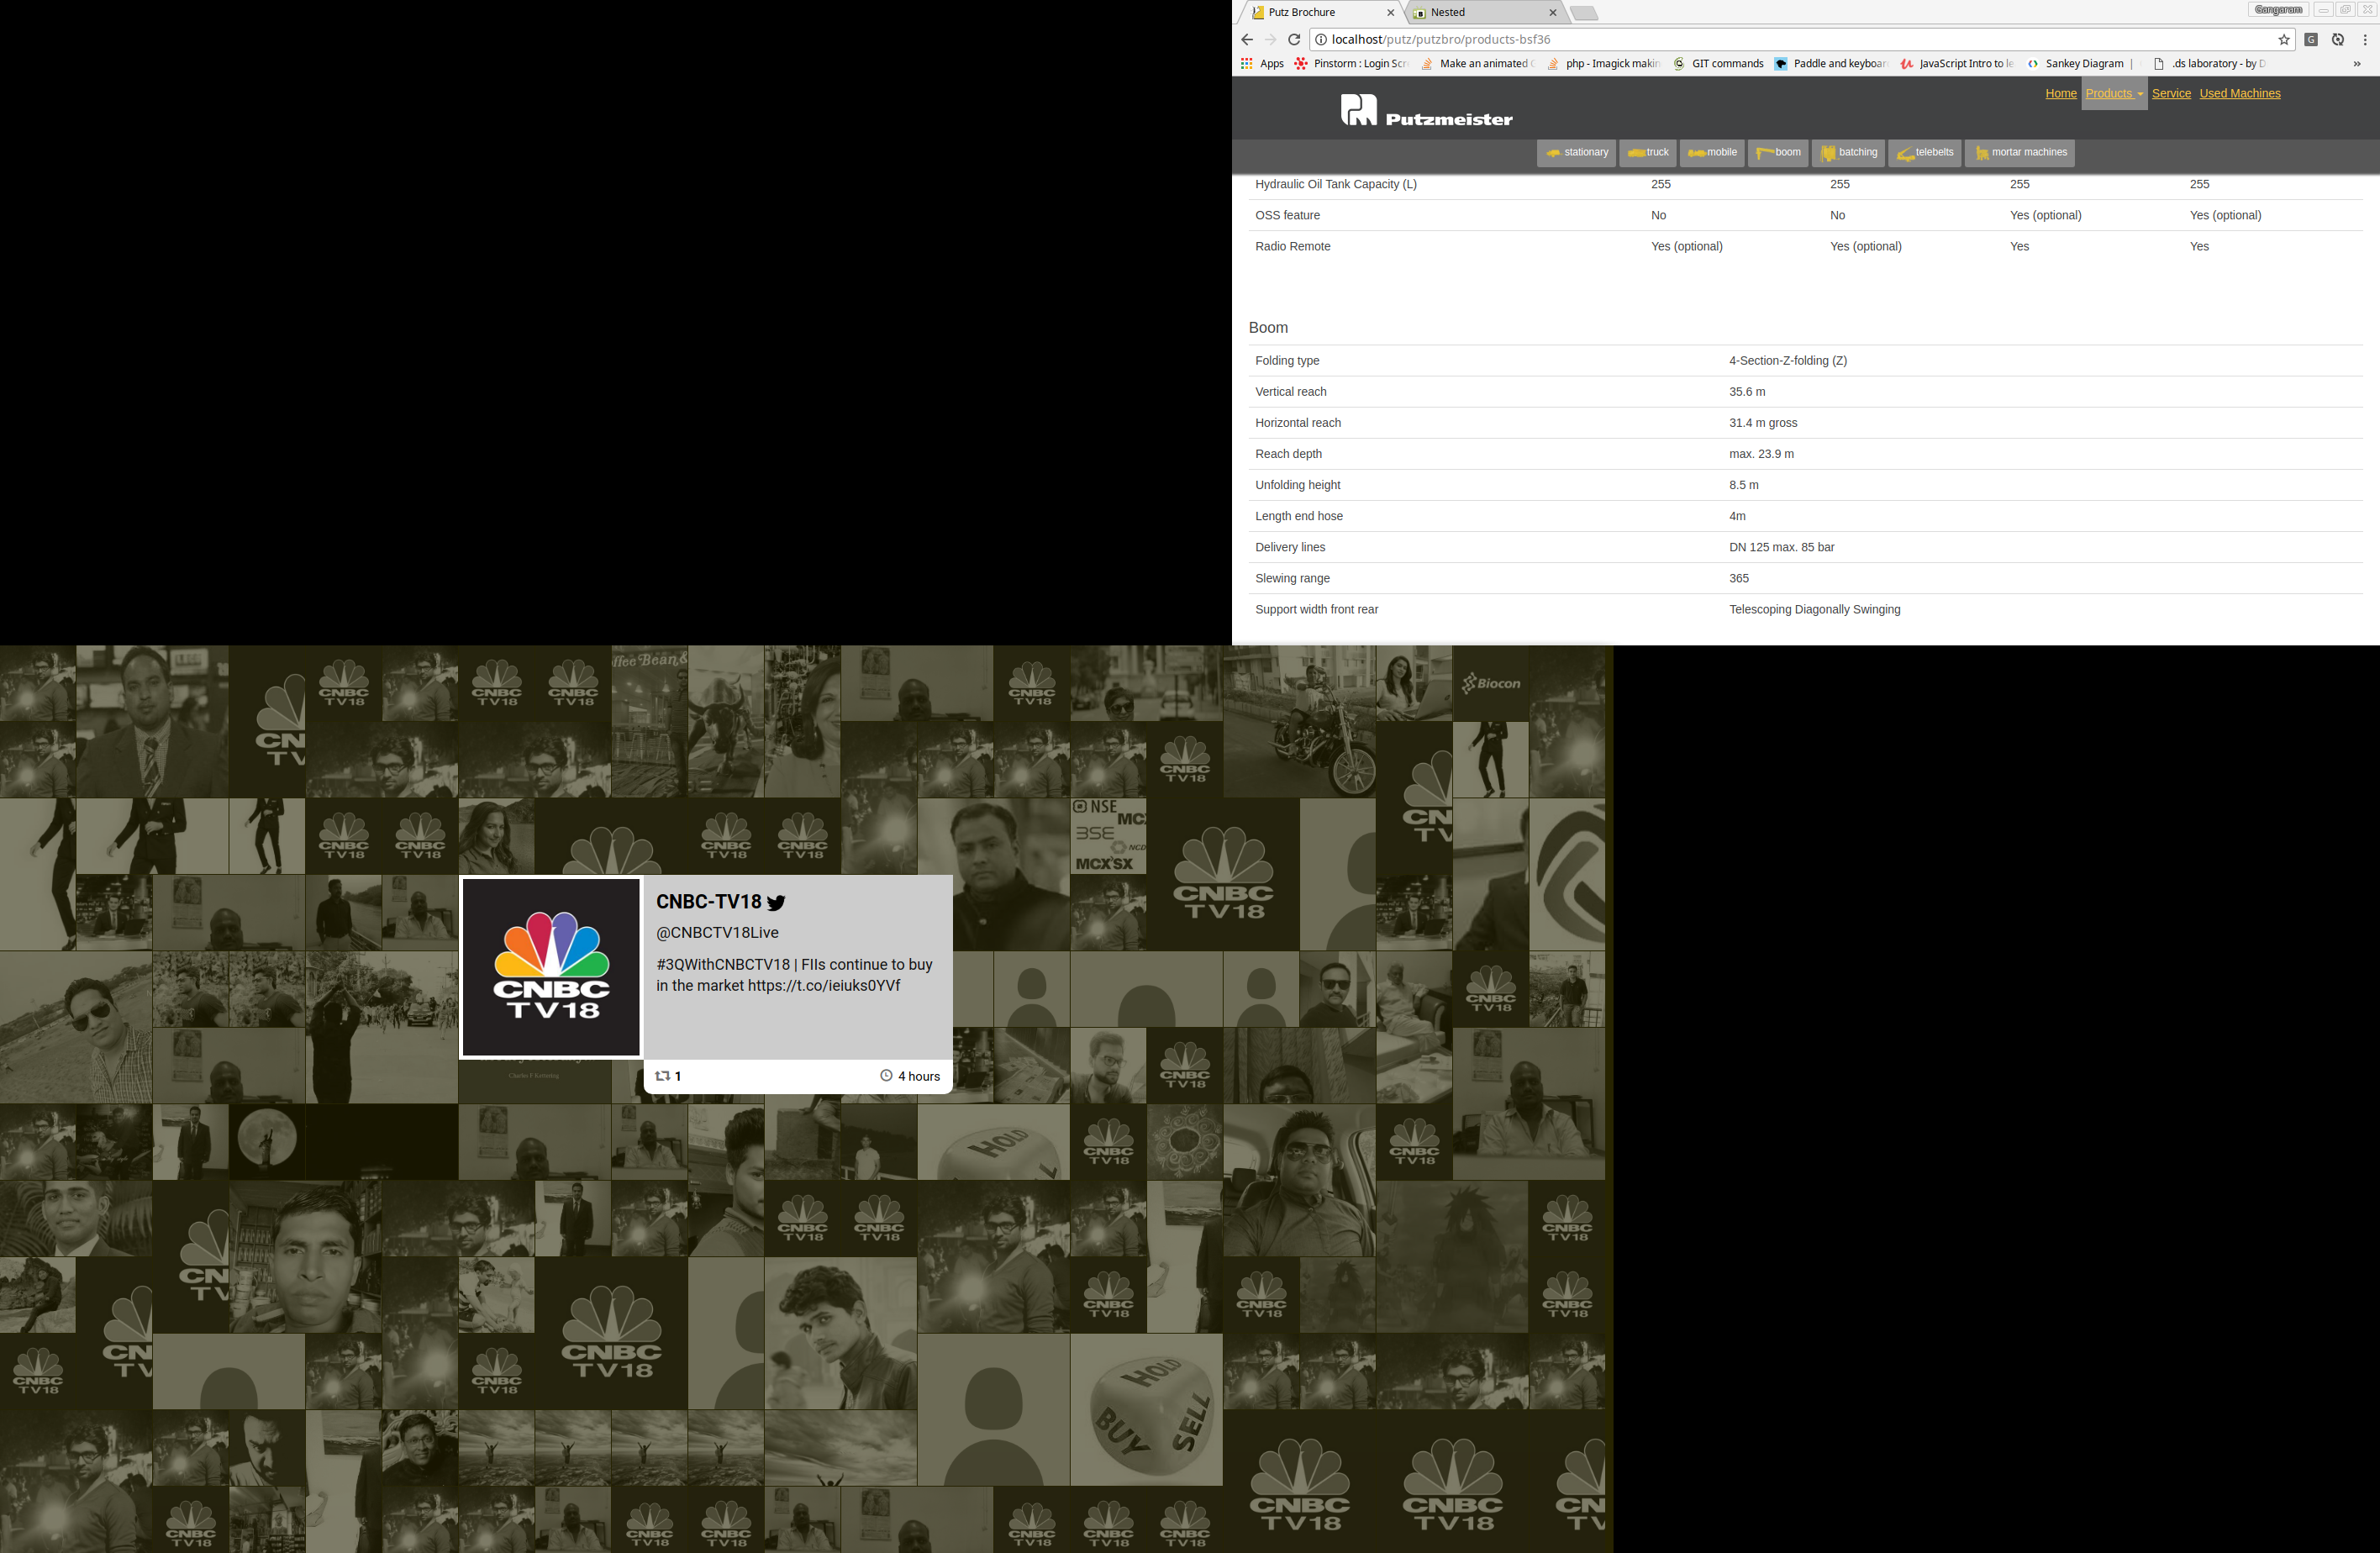This screenshot has width=2380, height=1553.
Task: Select the HOLD BUY SELL dice tile
Action: [x=1146, y=1410]
